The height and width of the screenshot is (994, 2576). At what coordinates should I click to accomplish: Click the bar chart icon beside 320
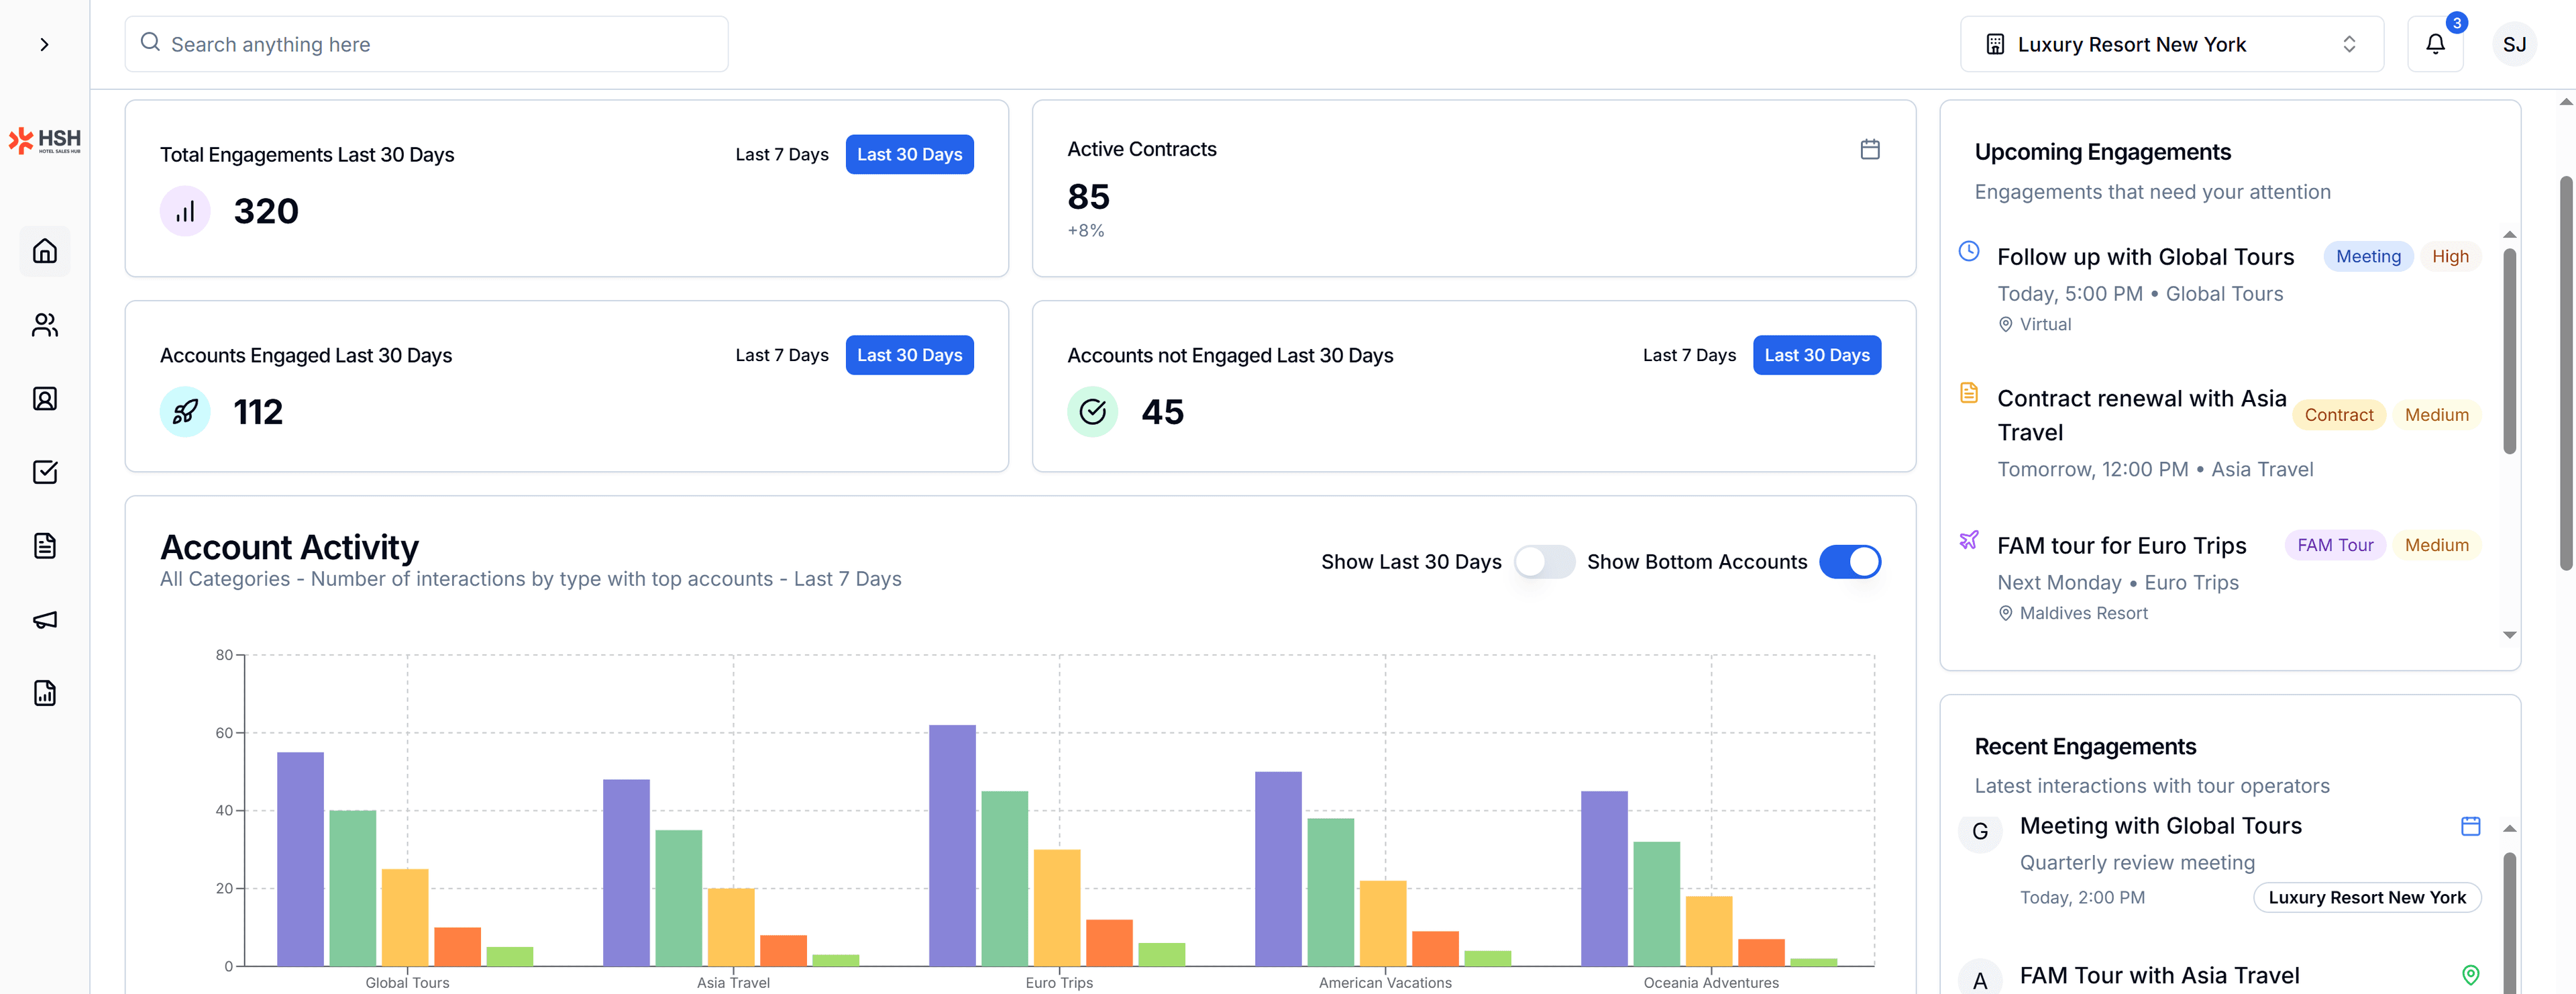tap(185, 211)
